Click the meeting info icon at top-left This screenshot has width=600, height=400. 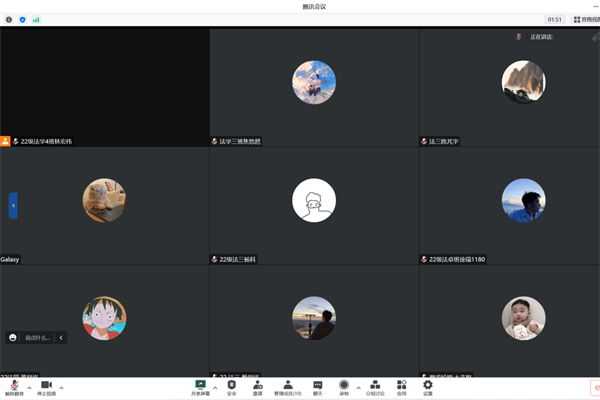(x=9, y=19)
